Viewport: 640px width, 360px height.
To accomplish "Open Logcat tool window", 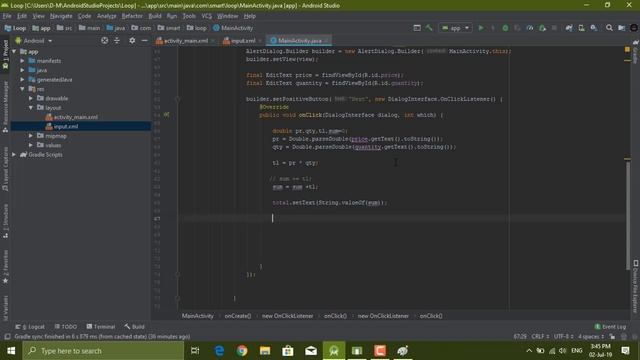I will pos(30,327).
